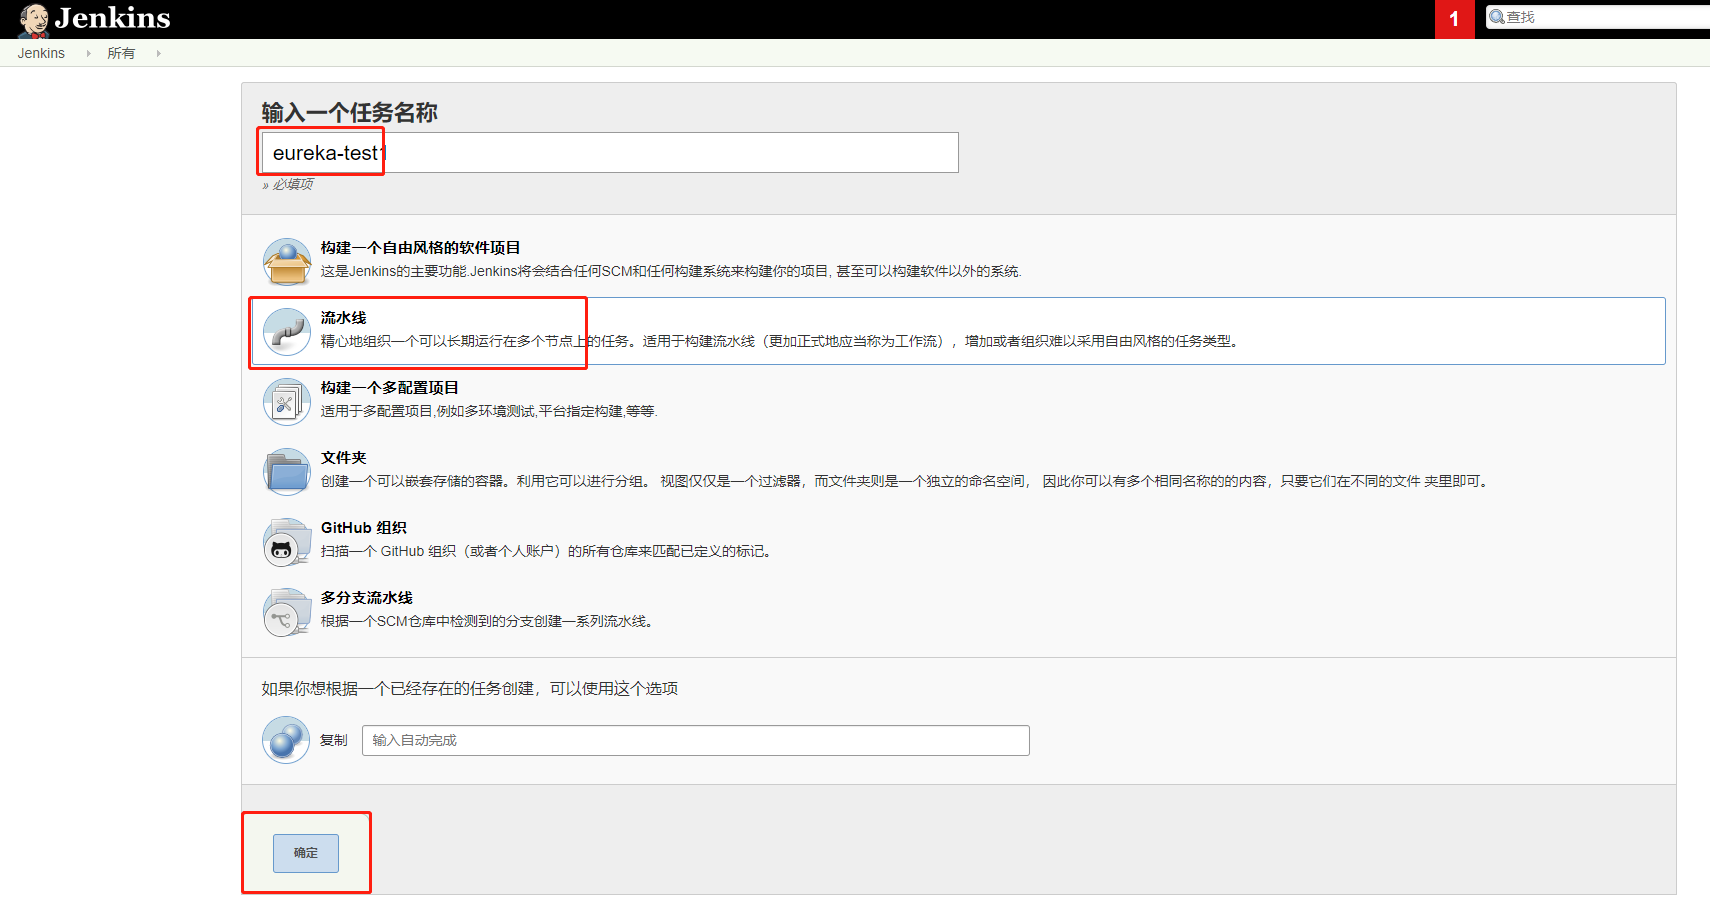Click the copy item blue spheres icon
Image resolution: width=1710 pixels, height=911 pixels.
(286, 740)
